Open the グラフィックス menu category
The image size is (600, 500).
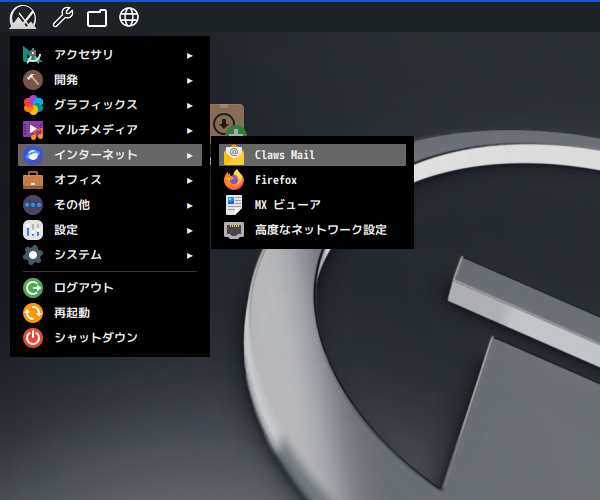click(110, 105)
